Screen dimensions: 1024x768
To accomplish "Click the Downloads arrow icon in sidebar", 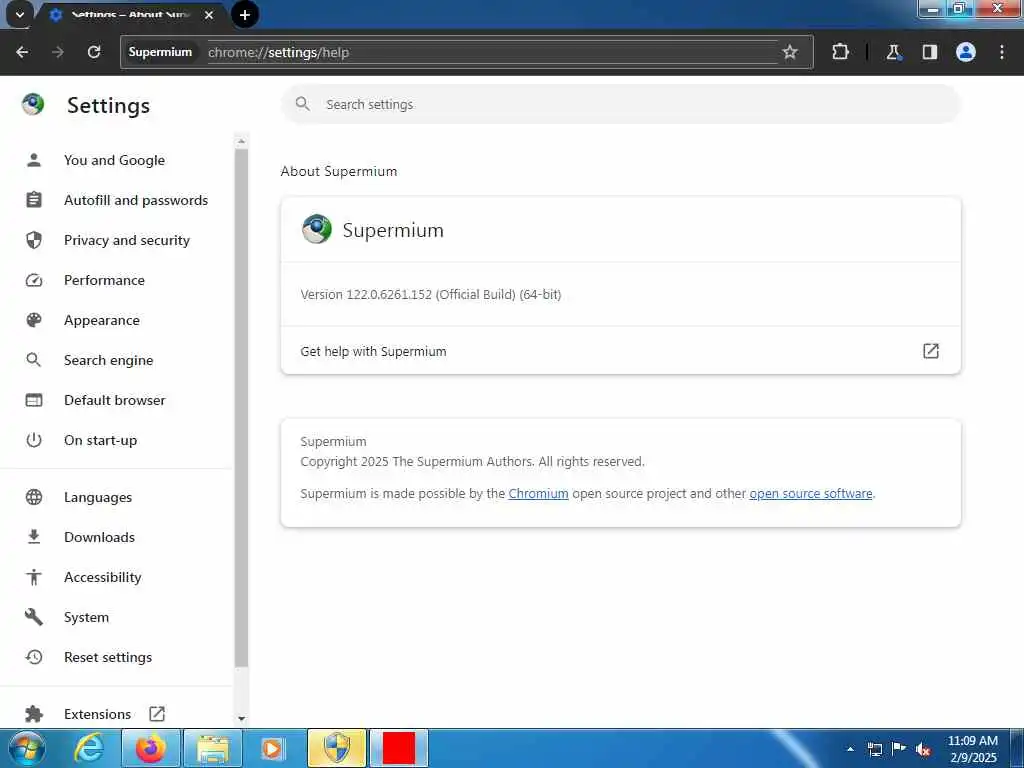I will tap(34, 537).
